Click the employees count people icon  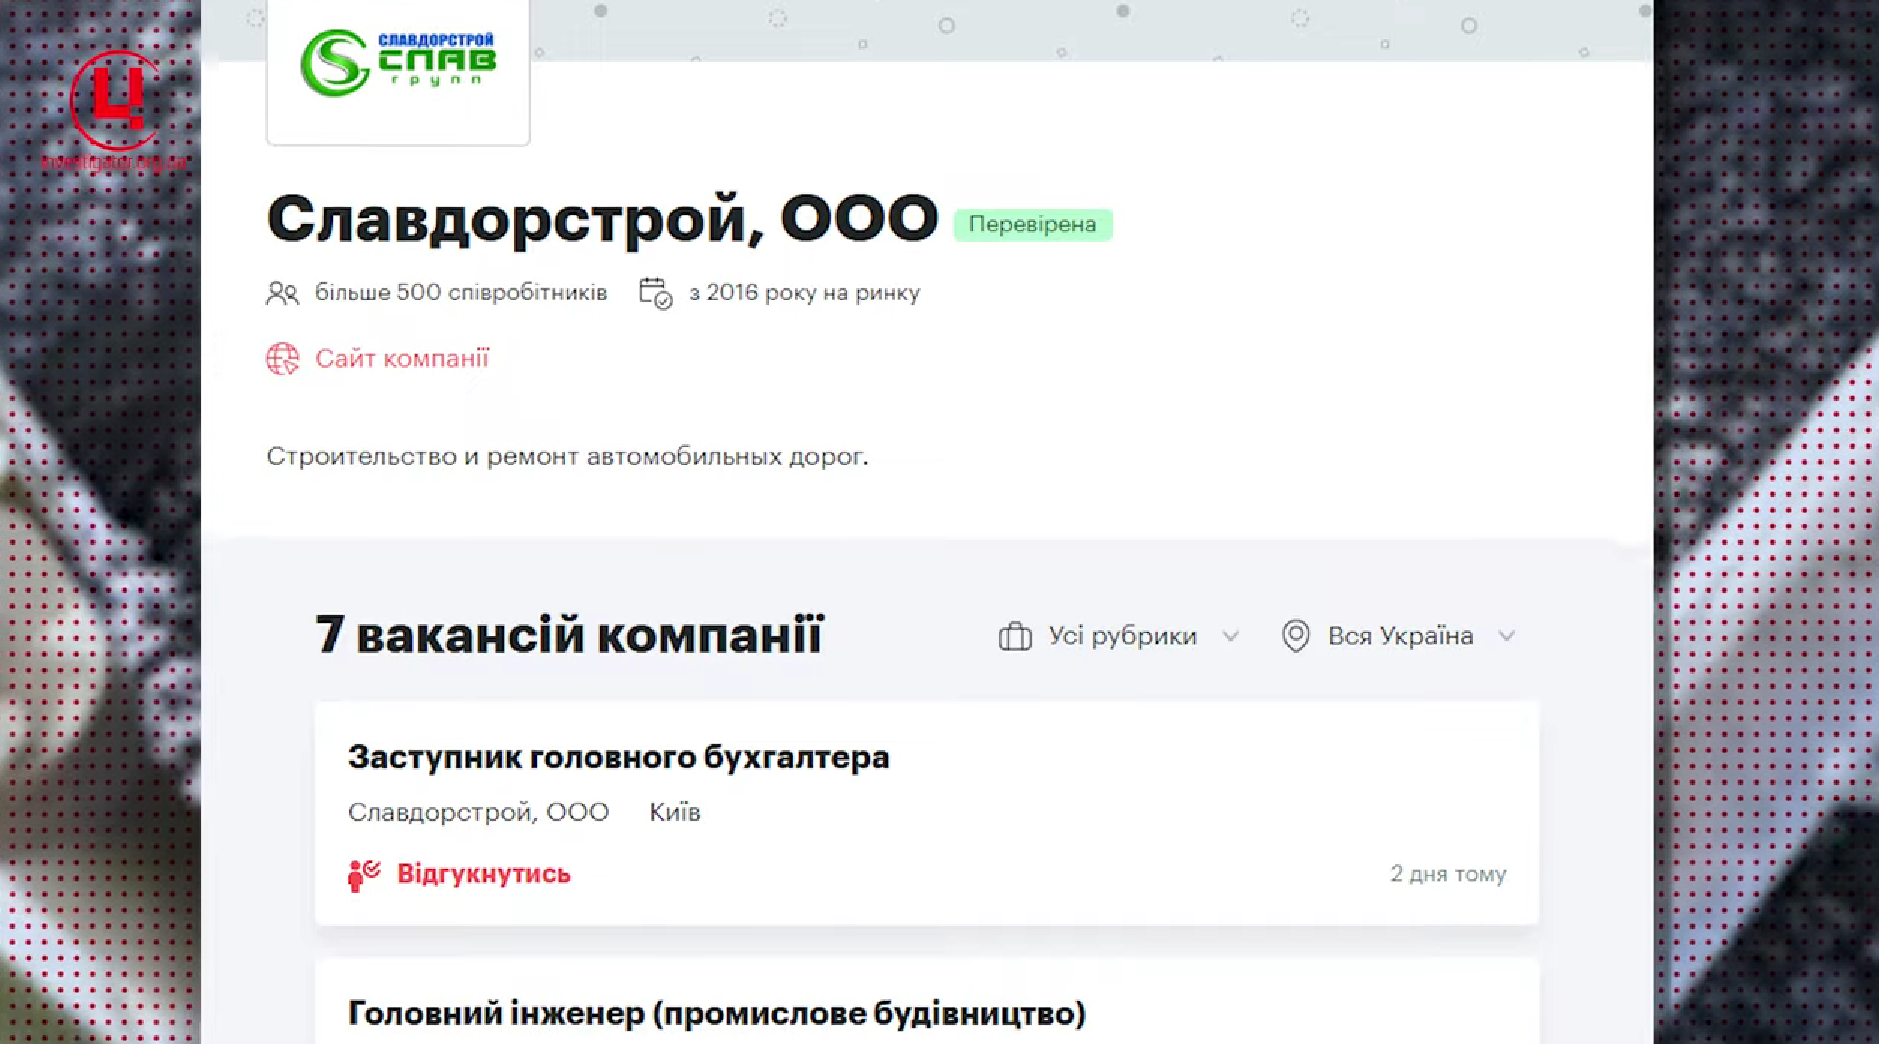tap(282, 293)
